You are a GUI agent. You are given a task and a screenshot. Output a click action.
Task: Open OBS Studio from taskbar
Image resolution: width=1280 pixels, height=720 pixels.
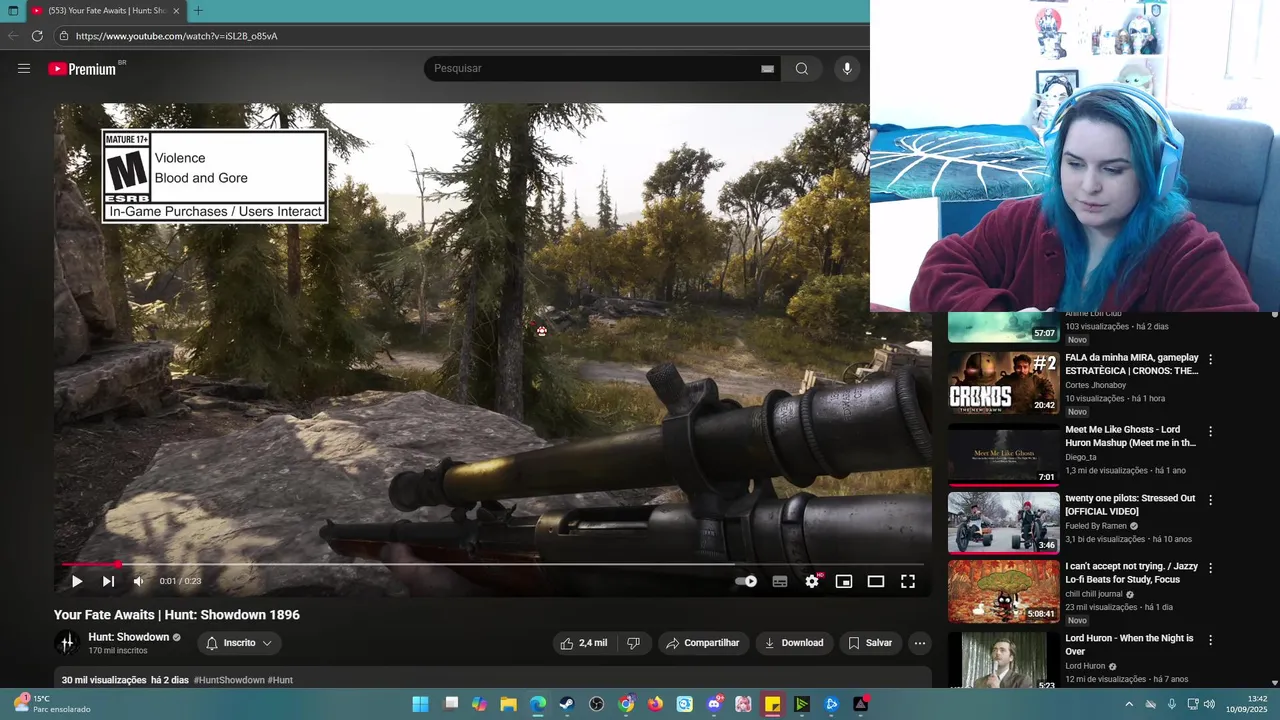(597, 704)
